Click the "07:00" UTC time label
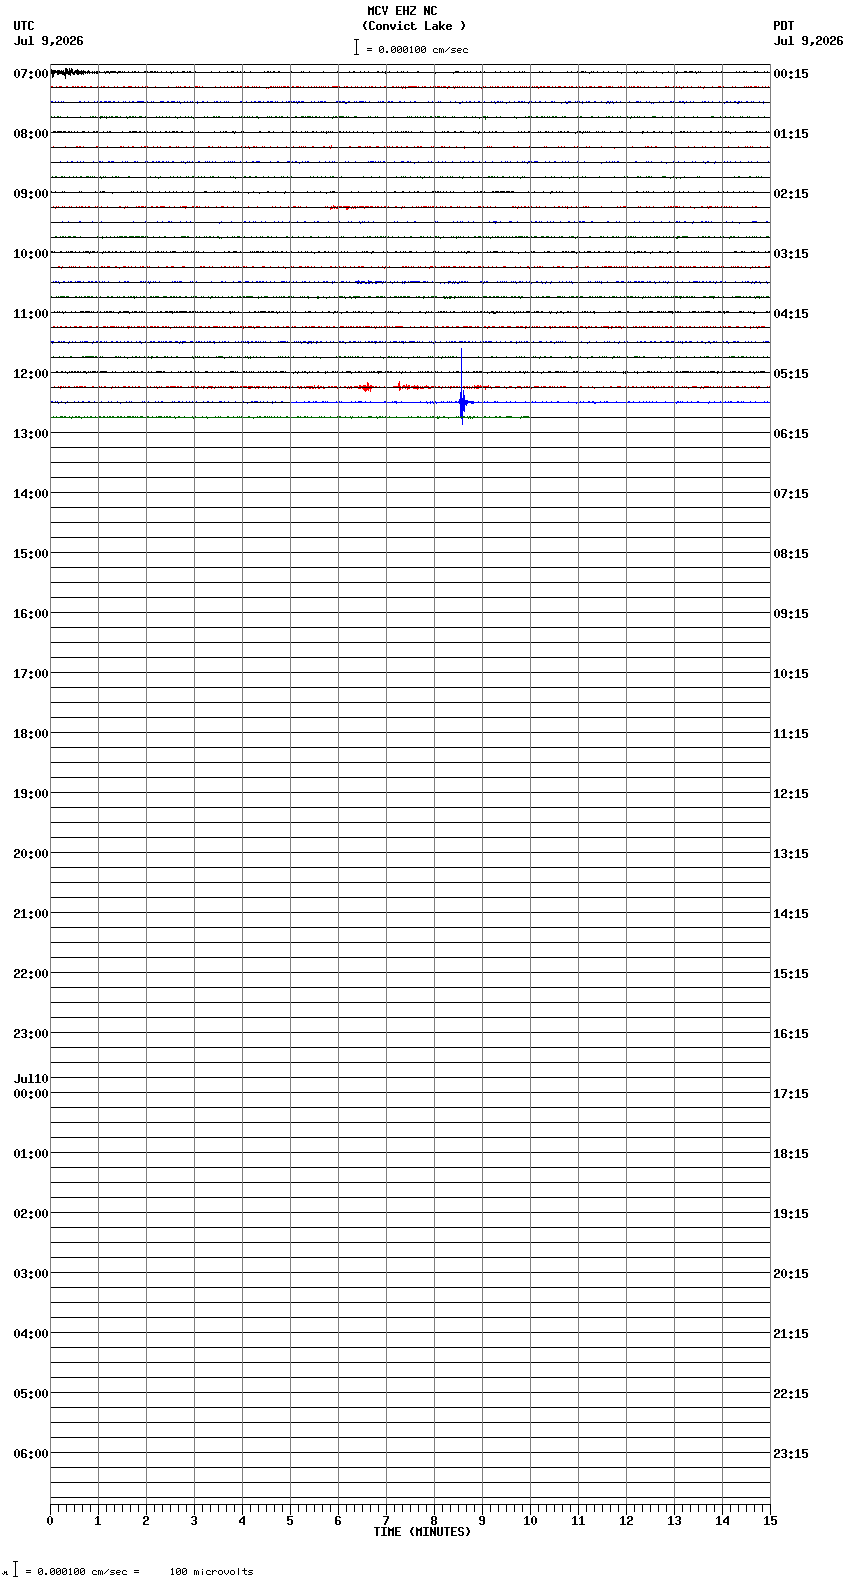The height and width of the screenshot is (1584, 850). (31, 74)
